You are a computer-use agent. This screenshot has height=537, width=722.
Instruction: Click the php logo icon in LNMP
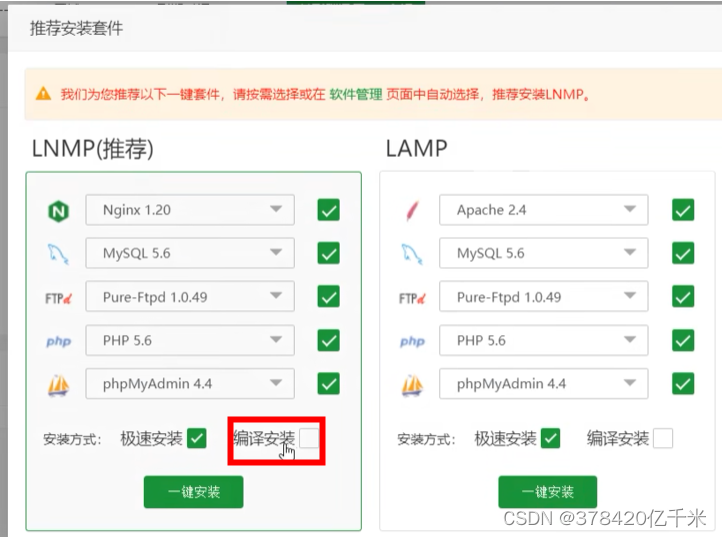coord(58,341)
